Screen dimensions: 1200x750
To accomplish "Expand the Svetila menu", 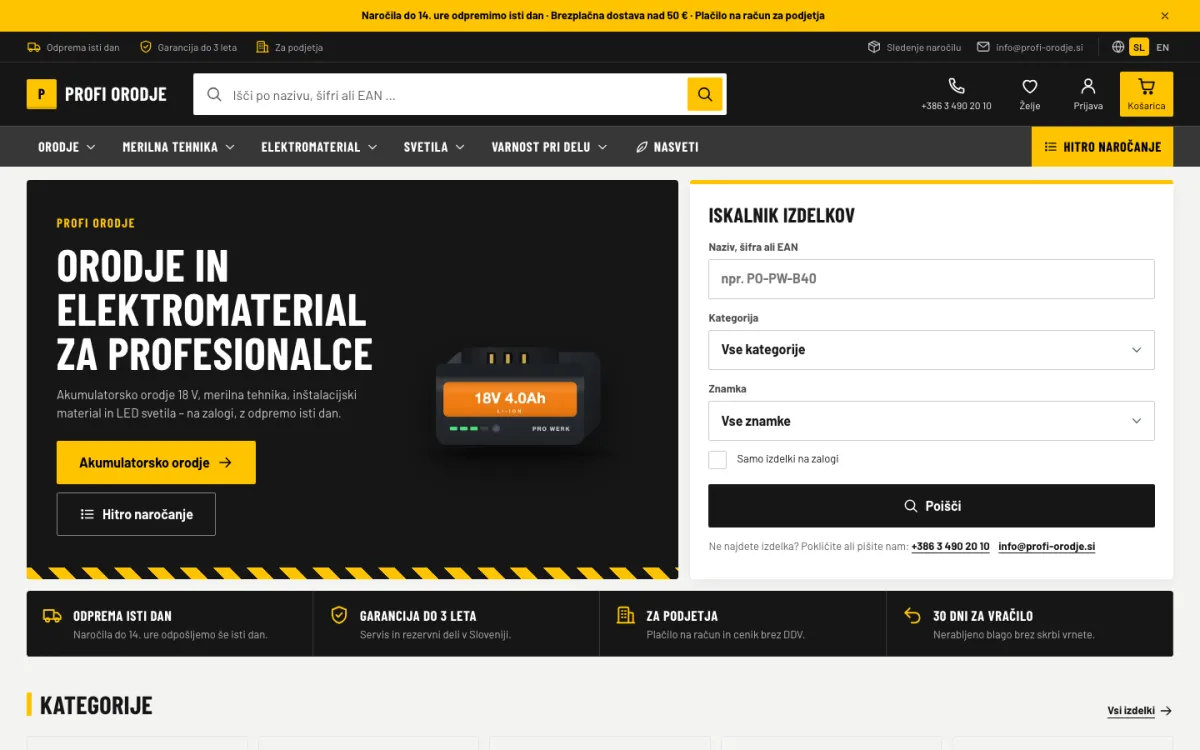I will (435, 147).
